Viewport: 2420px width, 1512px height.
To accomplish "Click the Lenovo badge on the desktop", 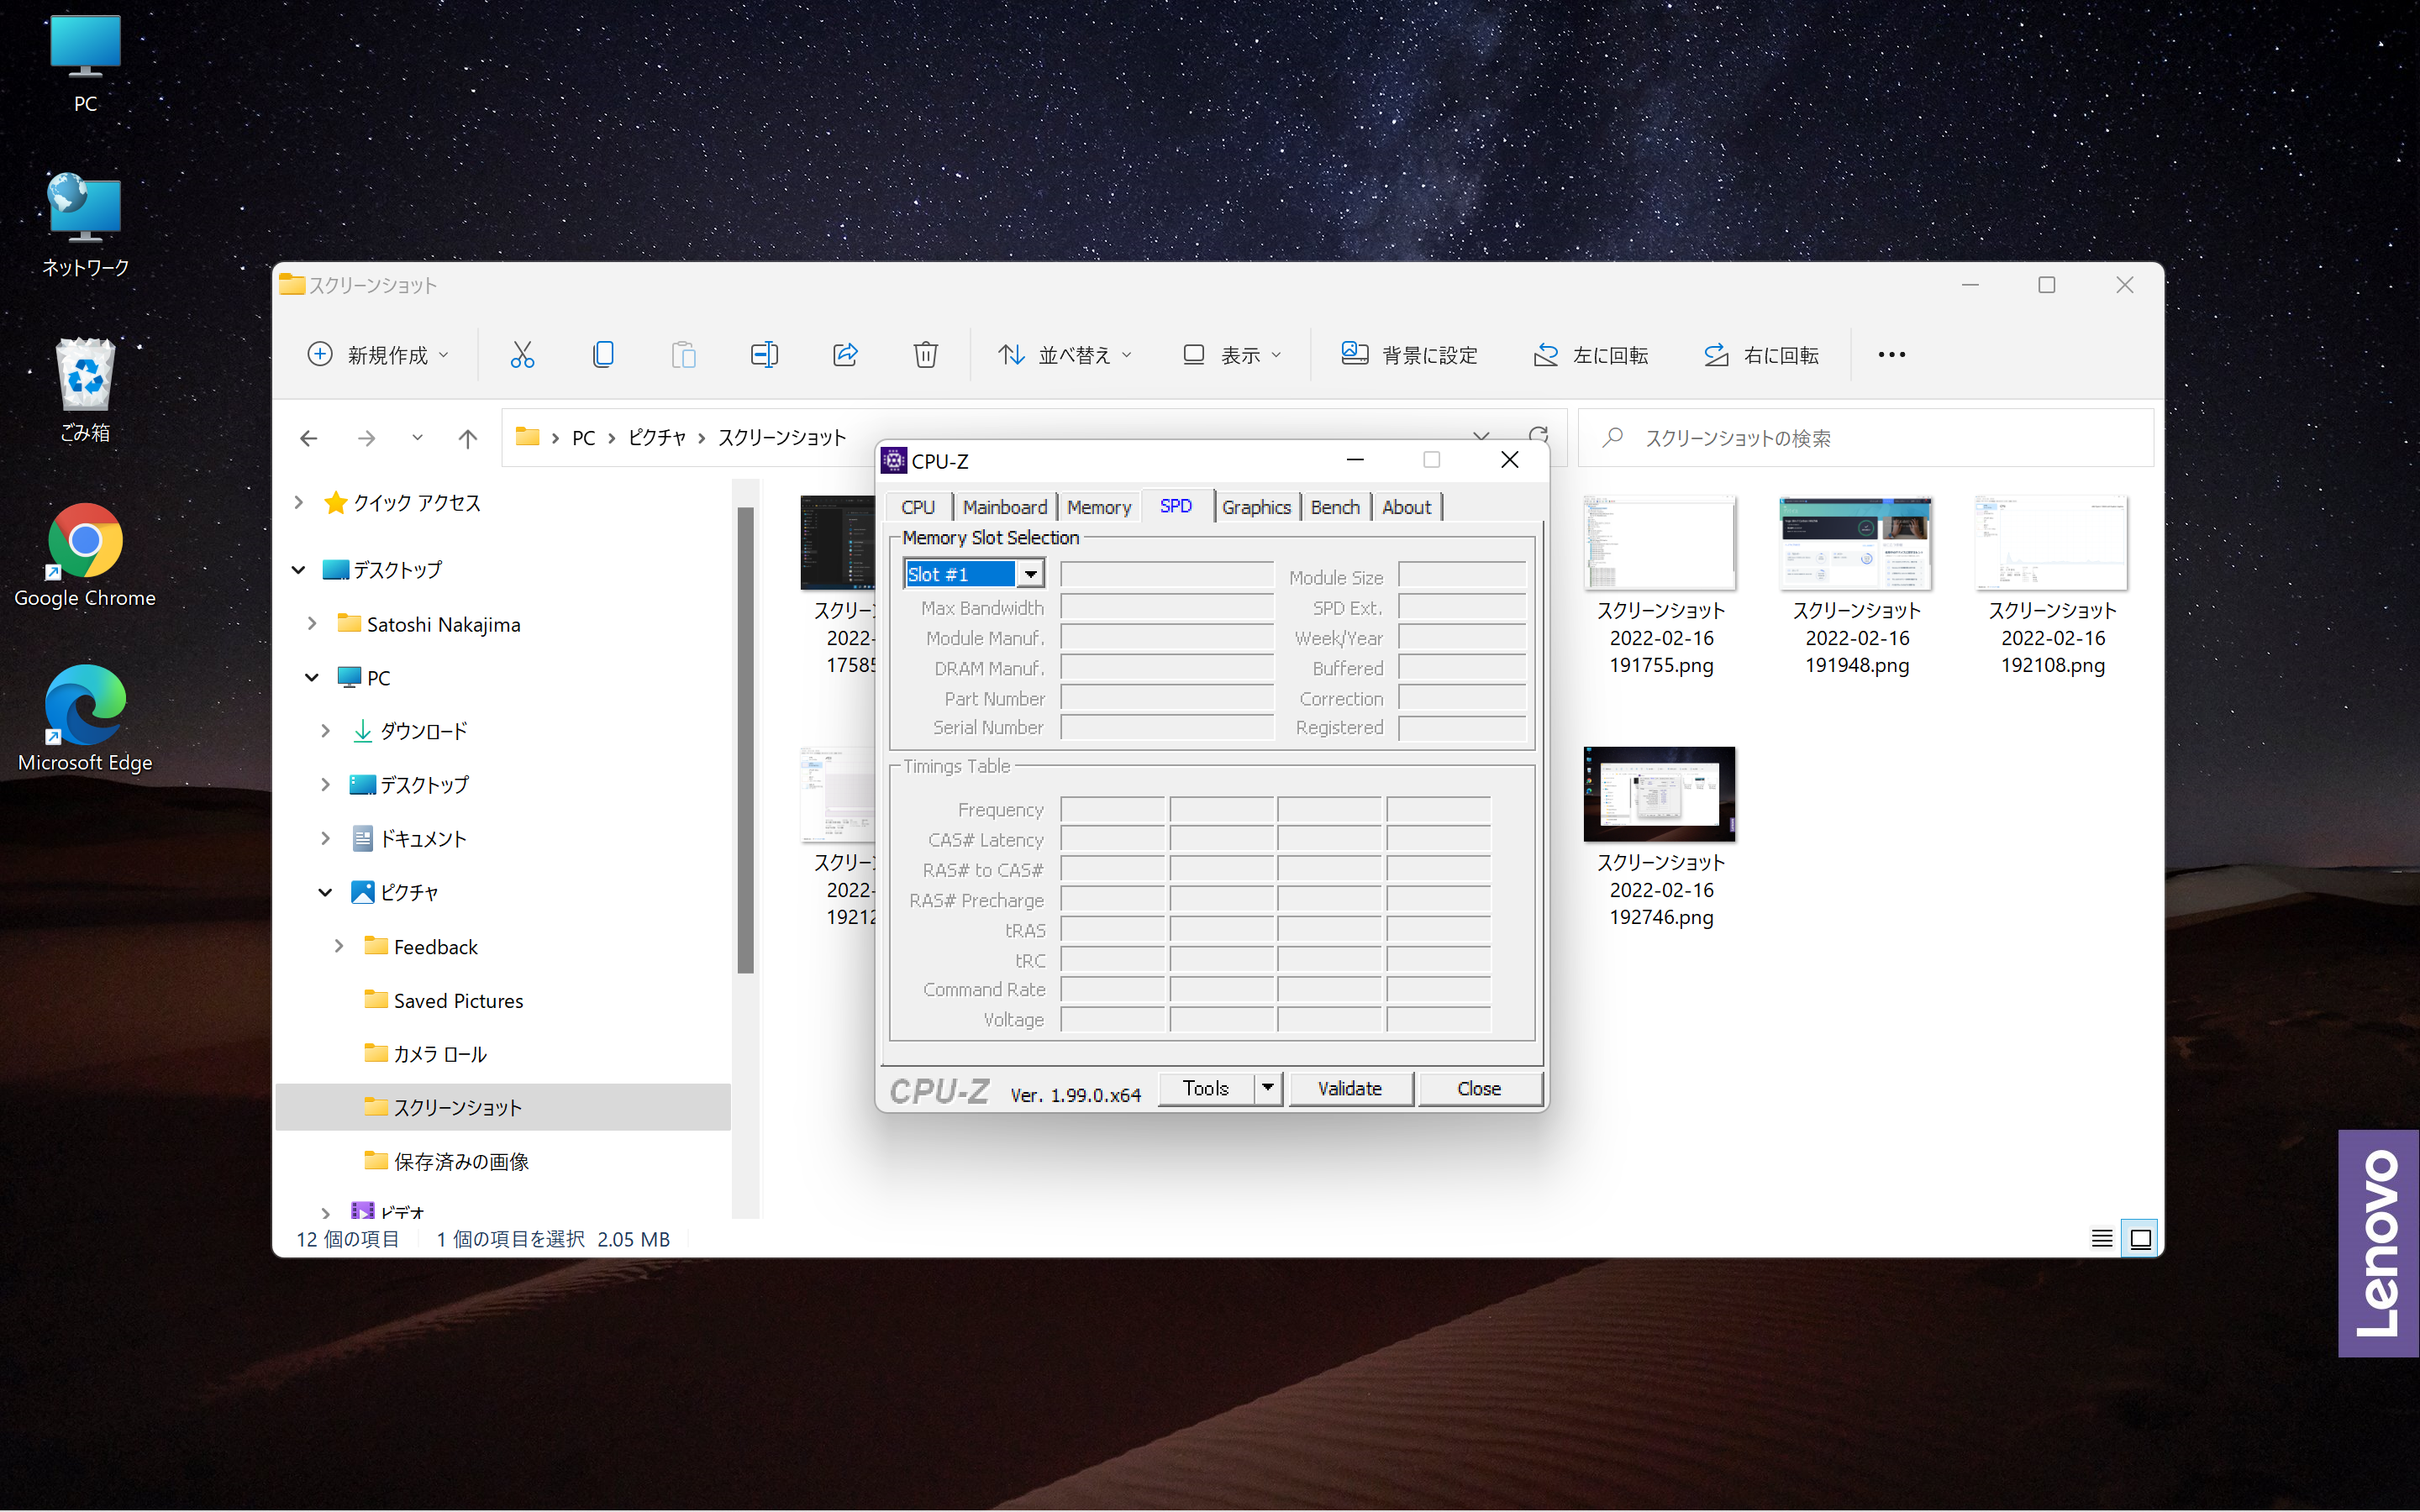I will point(2378,1243).
